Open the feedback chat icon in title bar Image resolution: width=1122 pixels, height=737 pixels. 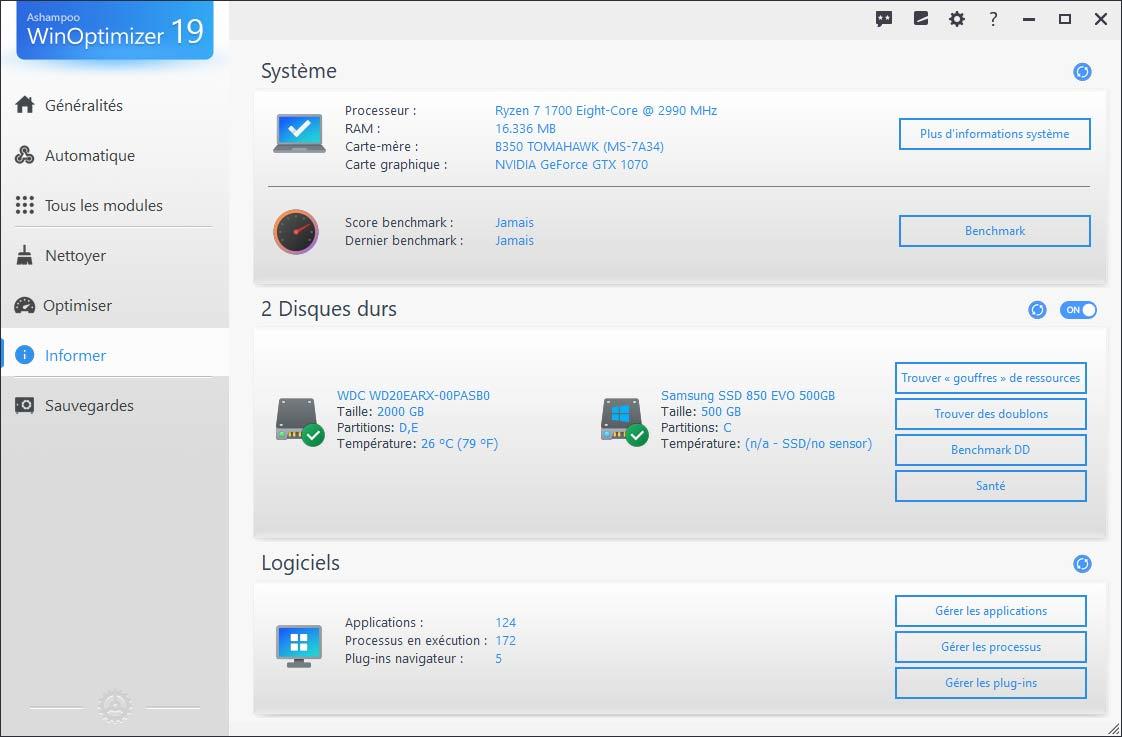coord(884,19)
